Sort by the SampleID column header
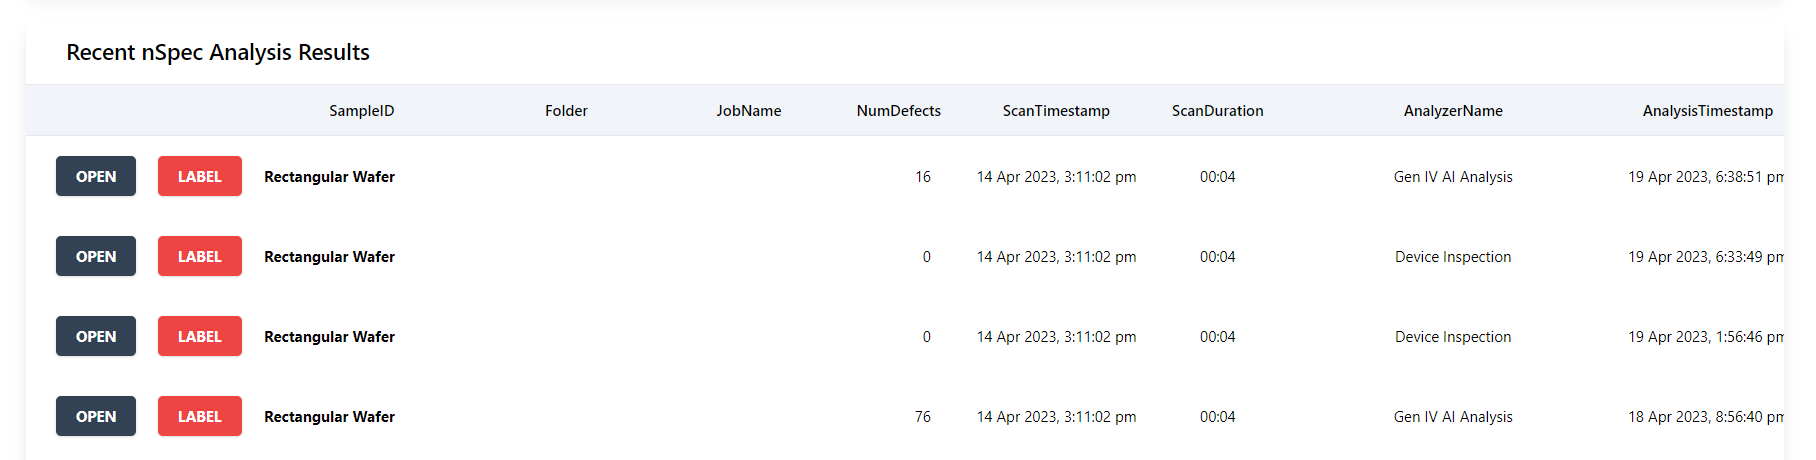1816x460 pixels. point(361,111)
